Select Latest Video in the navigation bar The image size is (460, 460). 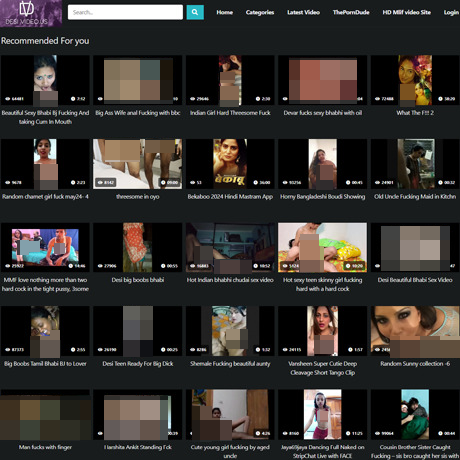pos(303,12)
